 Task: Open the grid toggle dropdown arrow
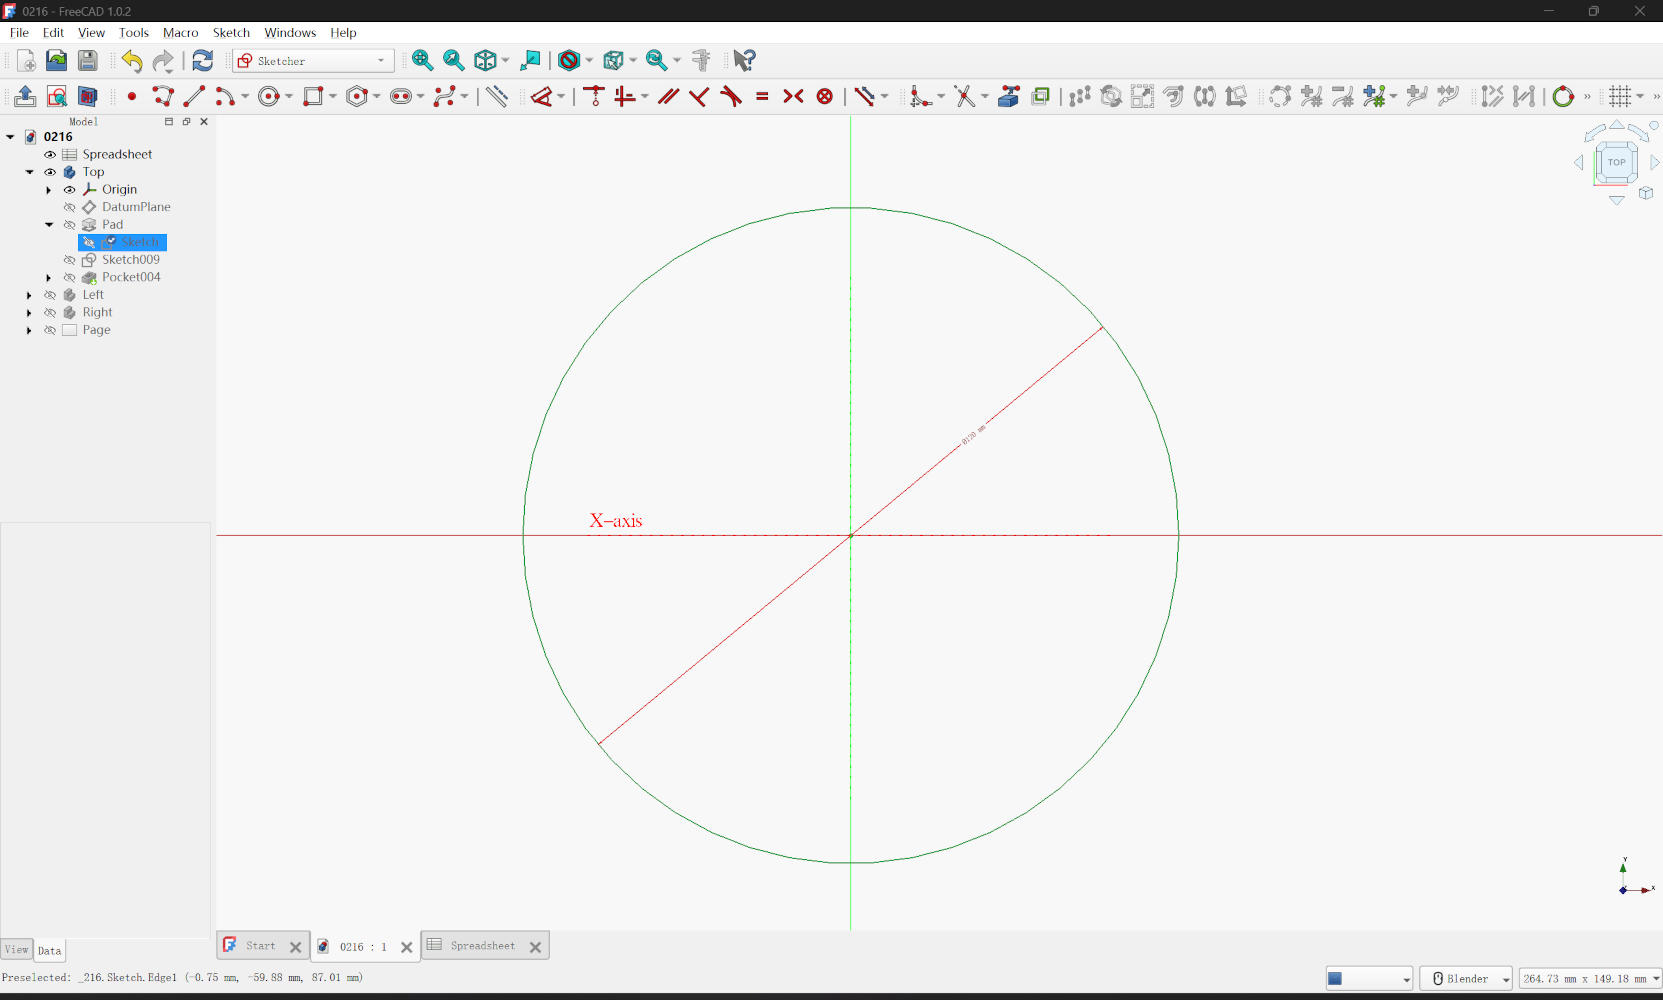(x=1639, y=97)
